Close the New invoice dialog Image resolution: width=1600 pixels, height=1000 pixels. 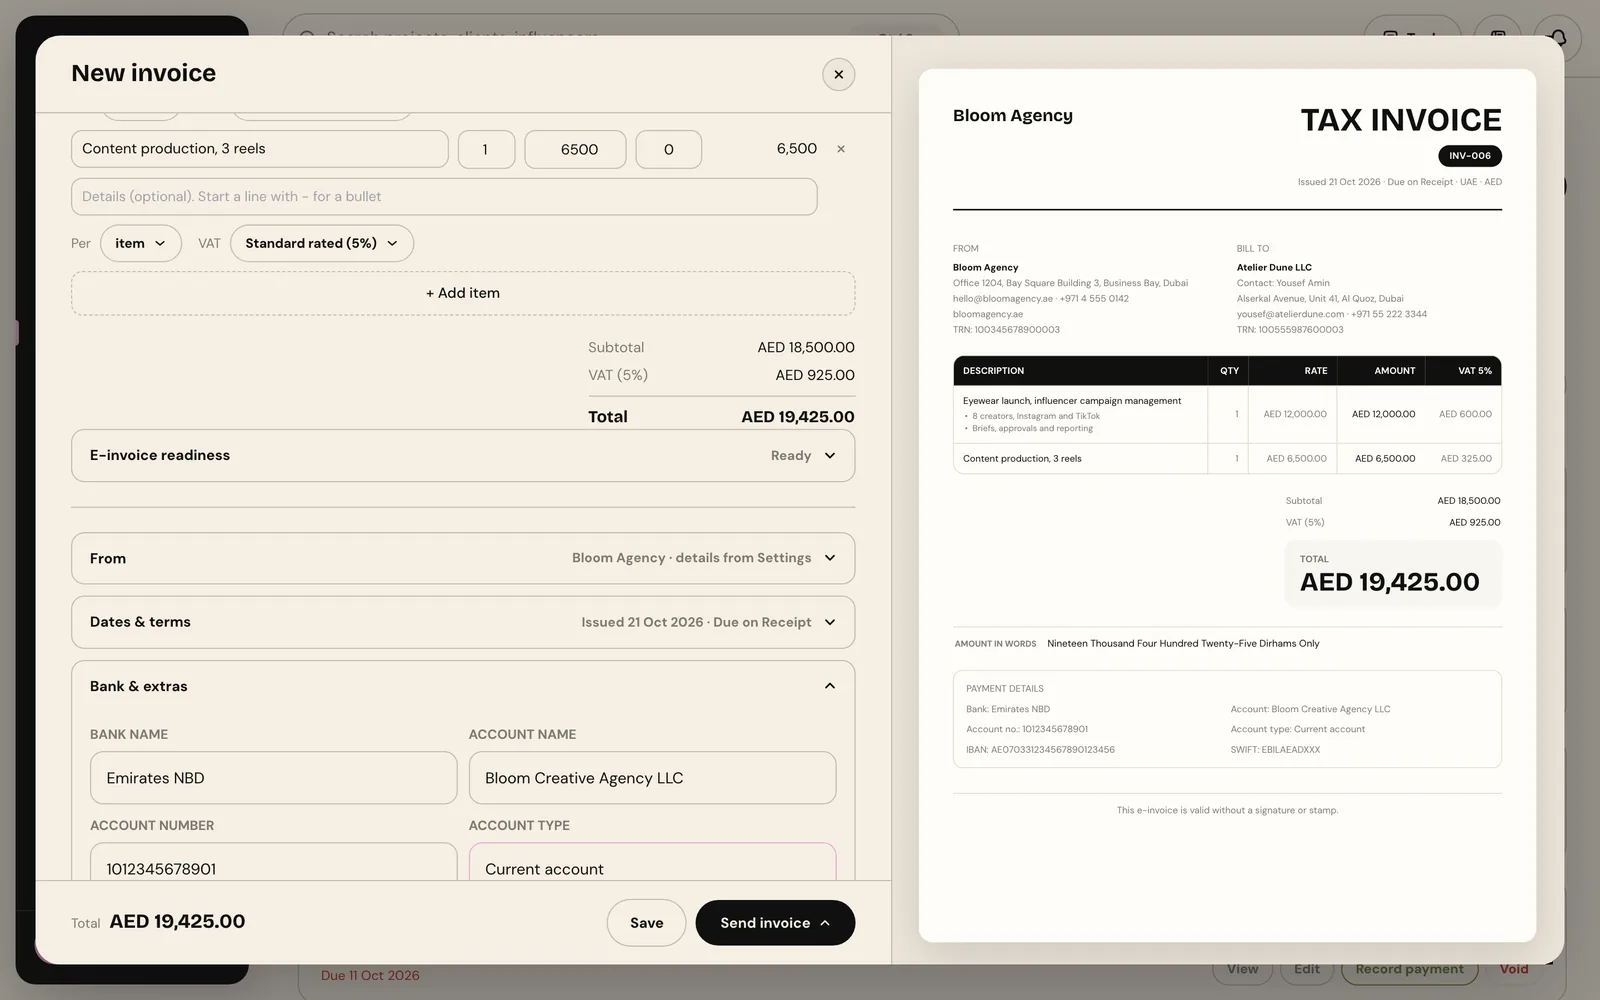tap(838, 74)
